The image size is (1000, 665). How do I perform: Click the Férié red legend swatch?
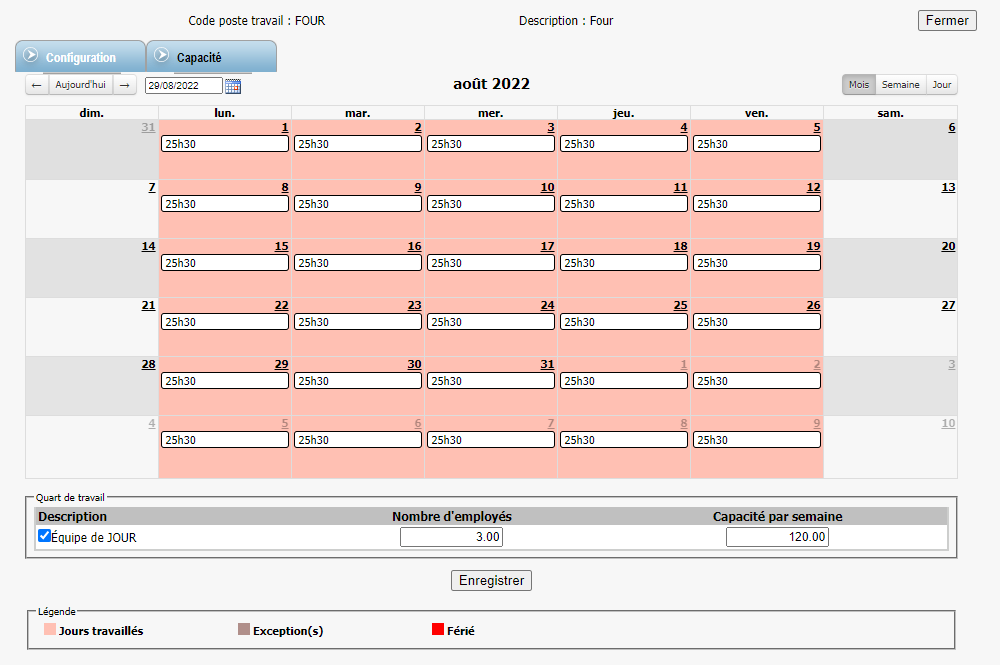438,630
